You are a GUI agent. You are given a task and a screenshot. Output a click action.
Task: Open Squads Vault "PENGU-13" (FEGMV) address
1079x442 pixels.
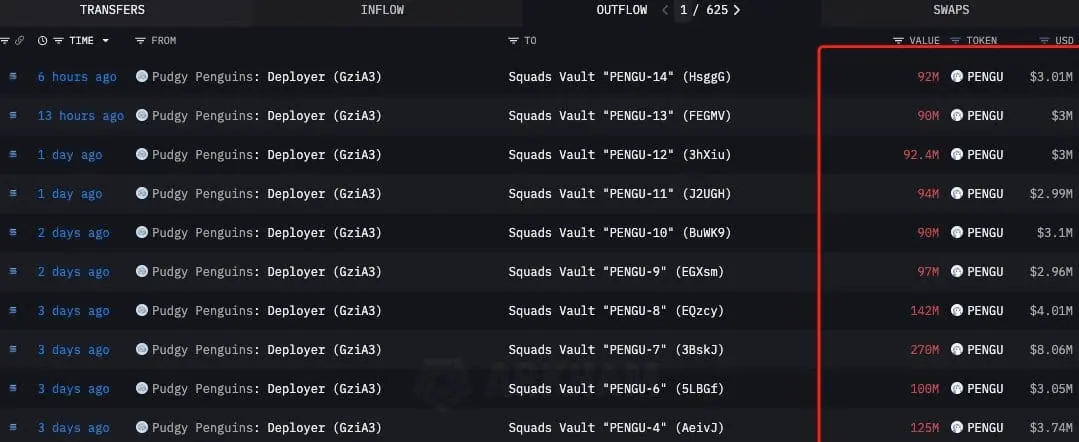click(619, 116)
